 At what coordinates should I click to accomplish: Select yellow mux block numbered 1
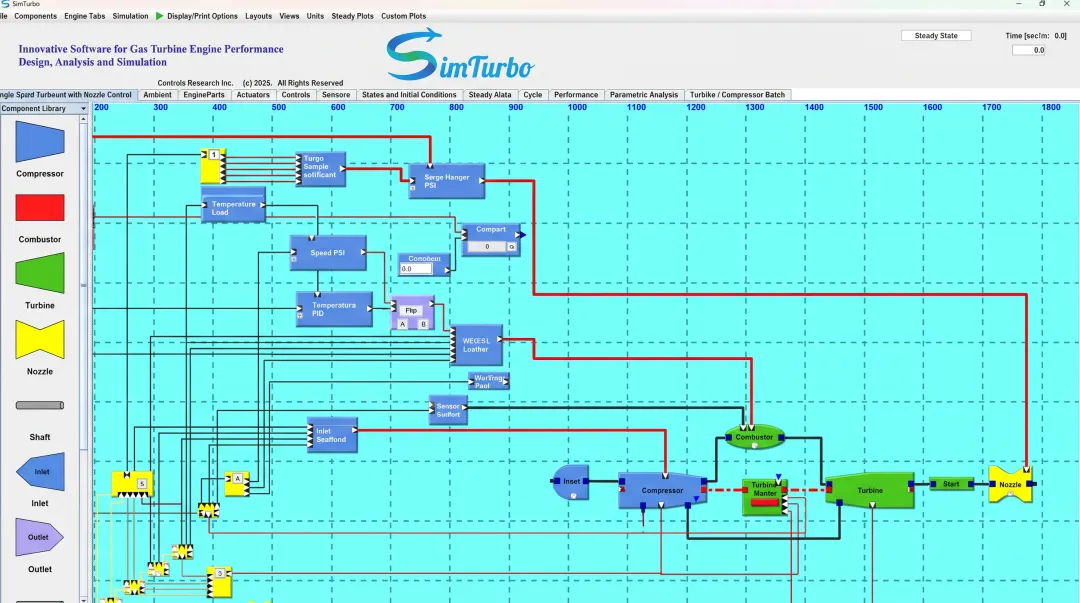coord(214,166)
